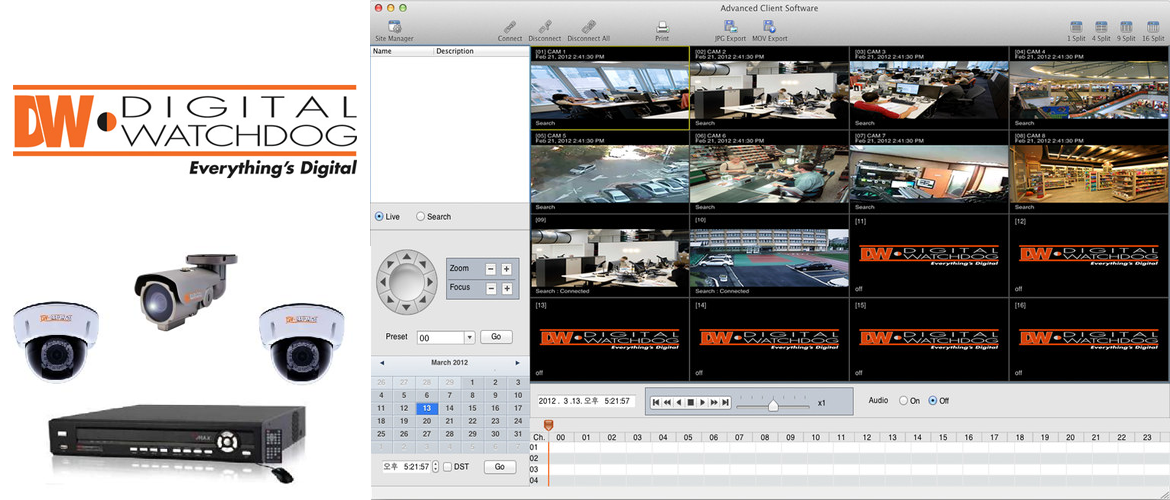Select CAM 1 video tile

[x=610, y=88]
